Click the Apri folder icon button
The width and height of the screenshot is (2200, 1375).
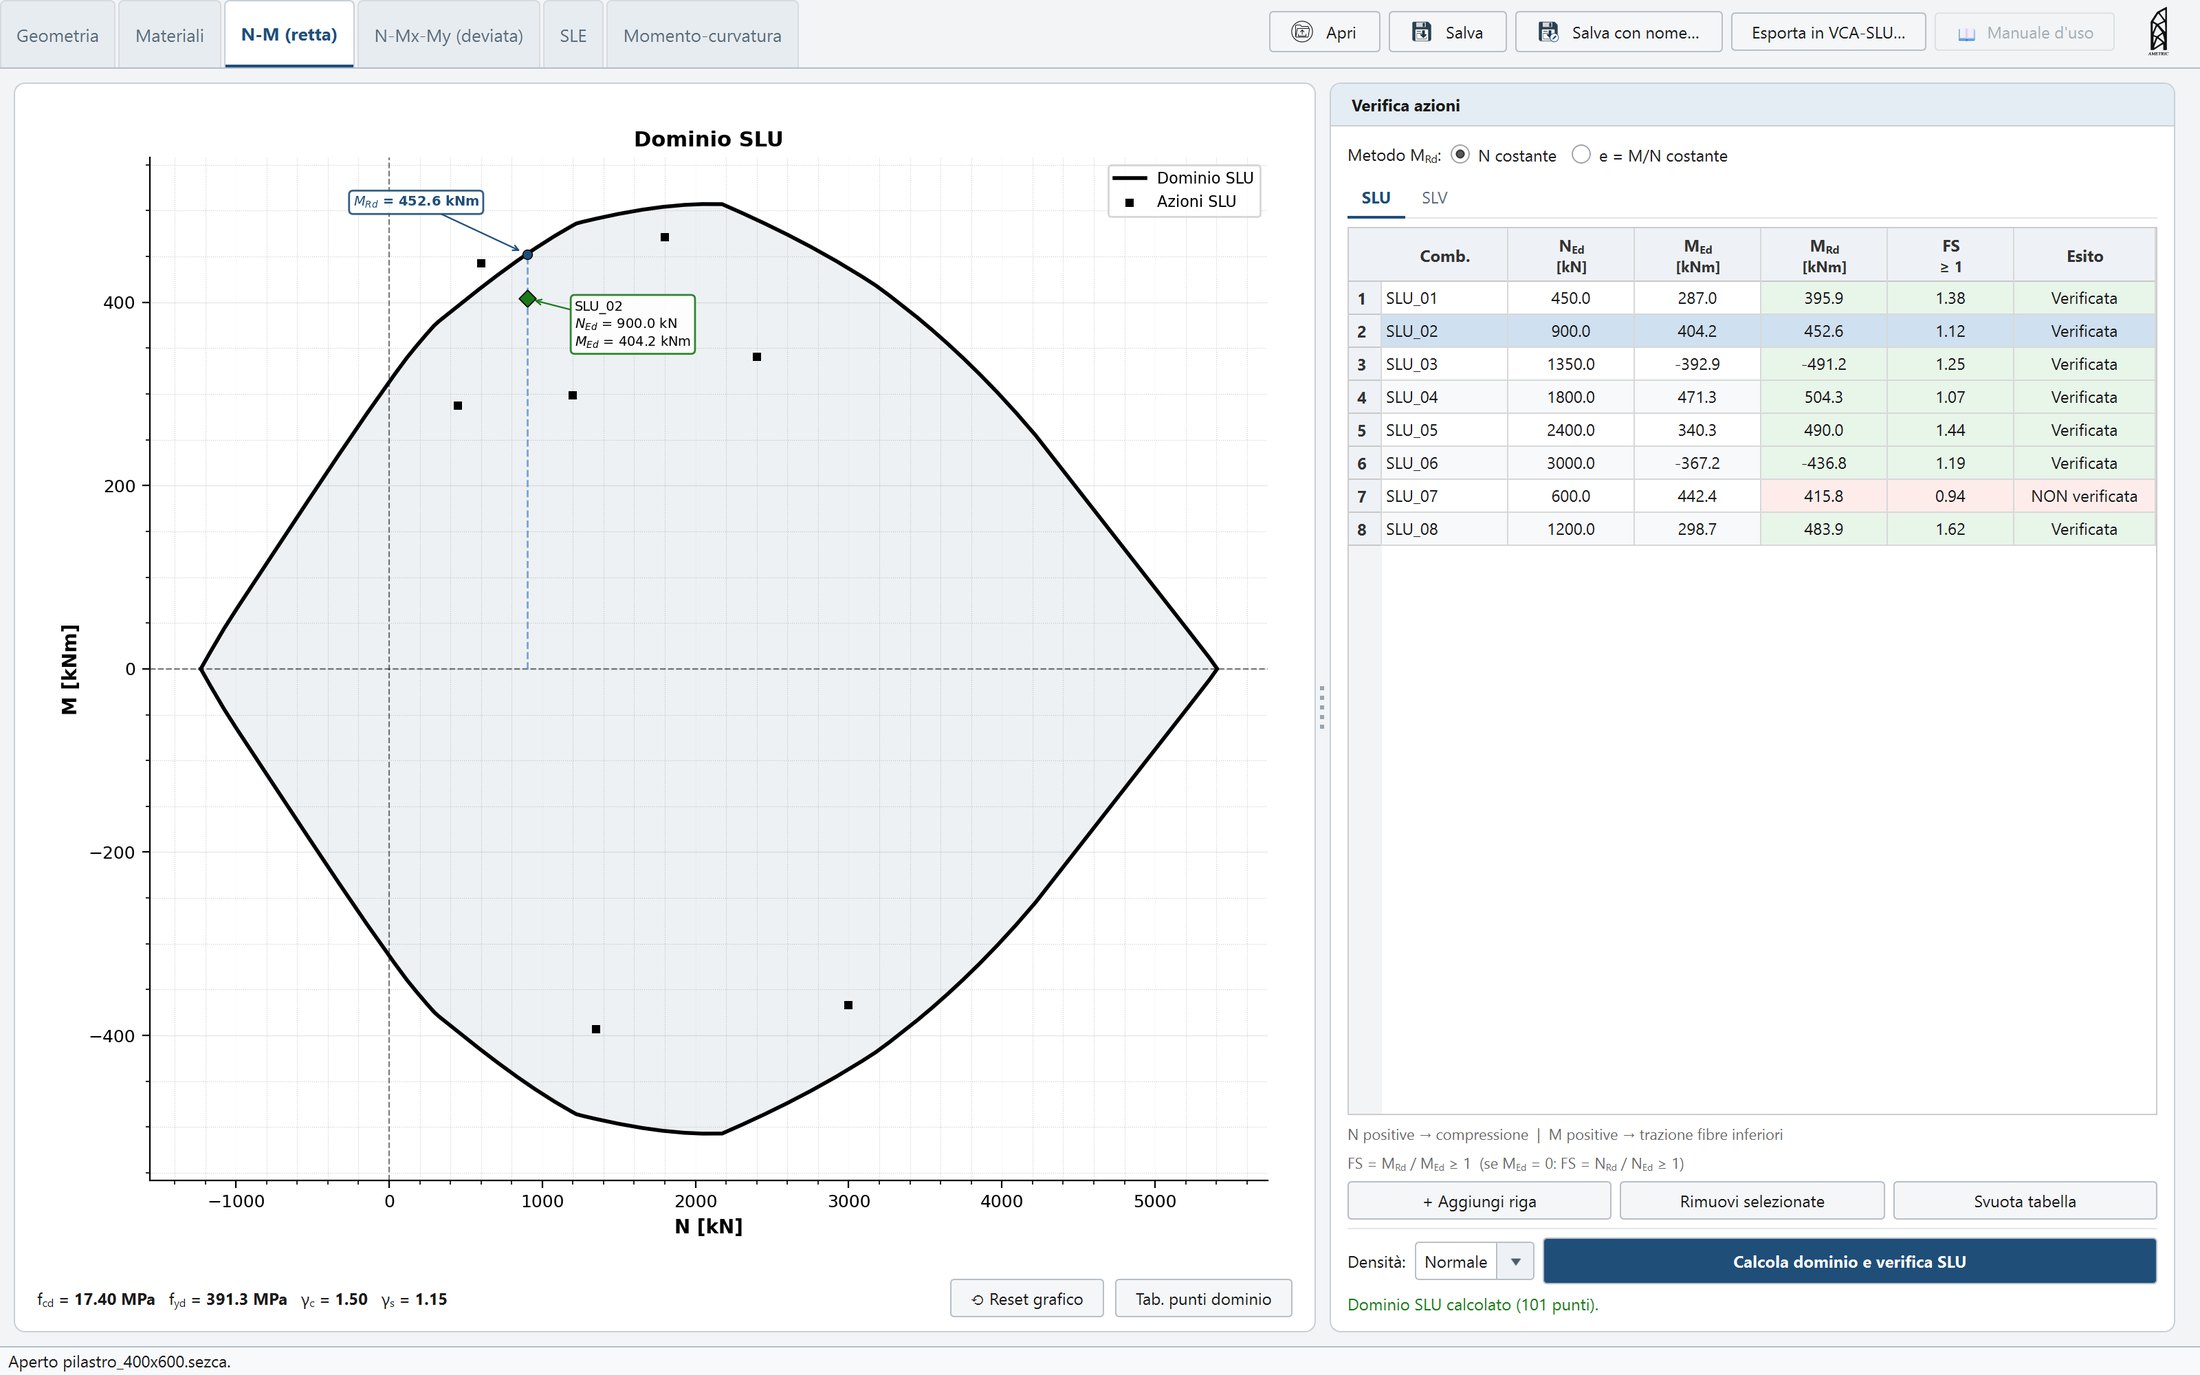[1302, 32]
